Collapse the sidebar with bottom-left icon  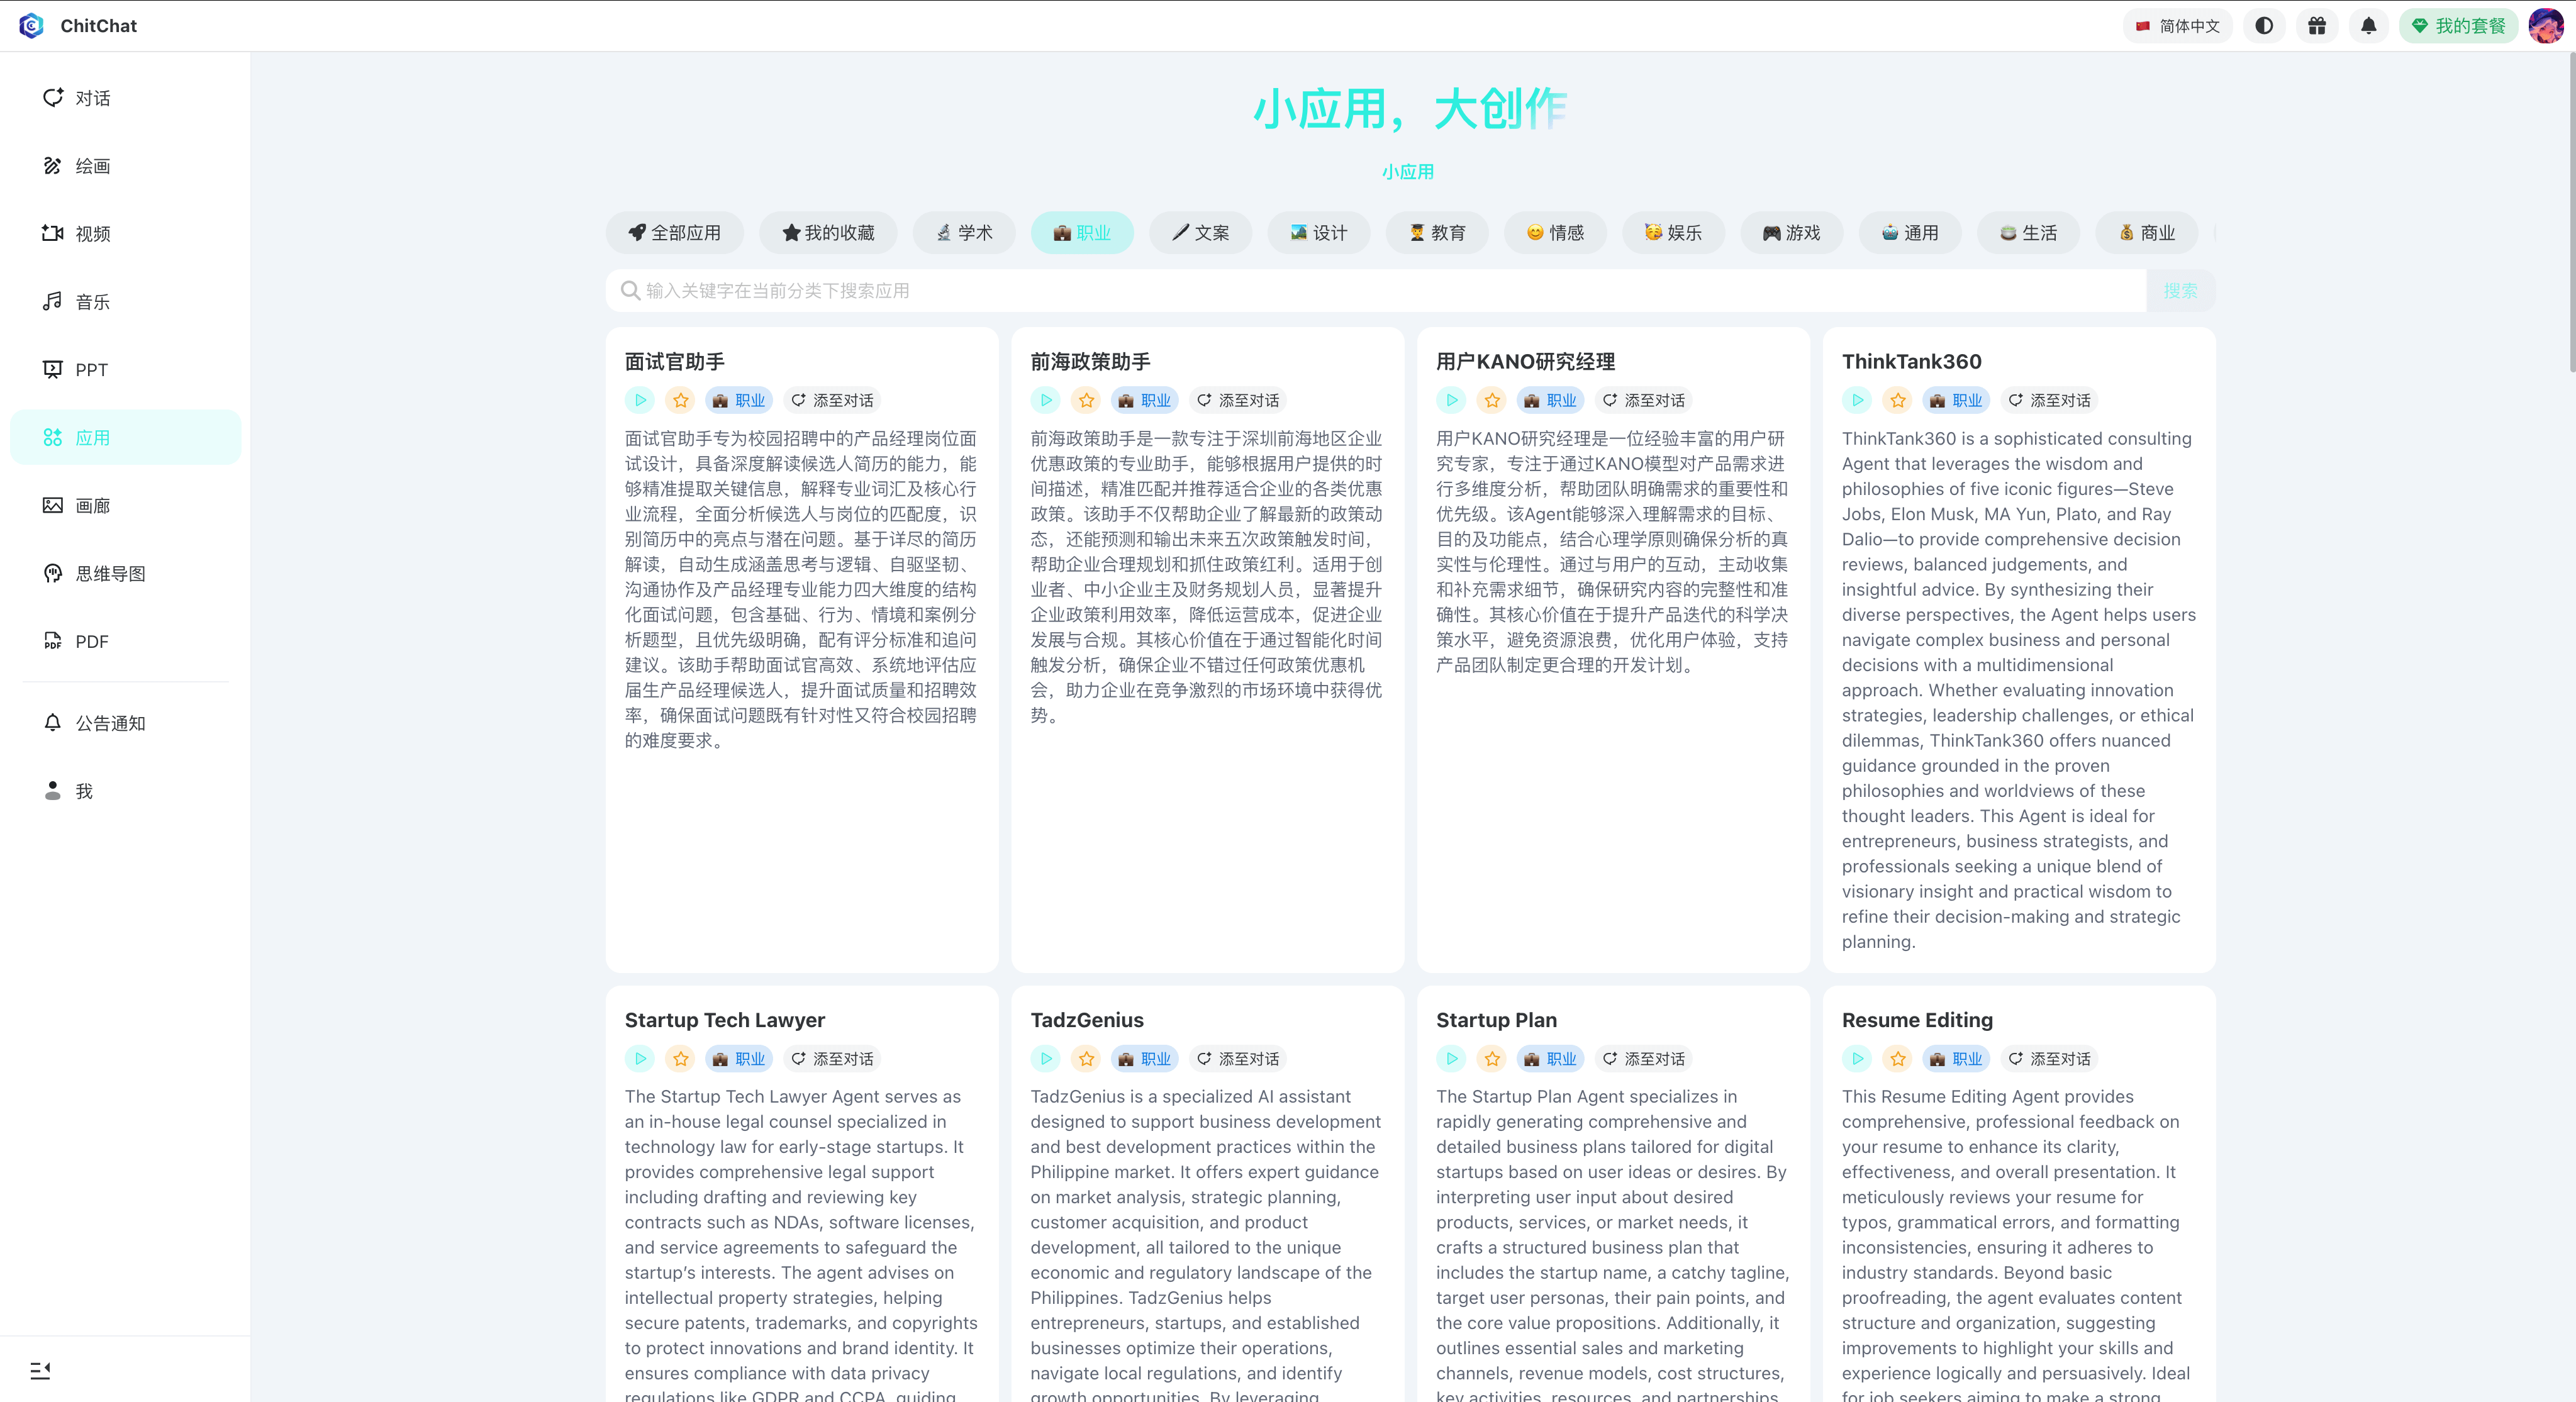pos(40,1370)
